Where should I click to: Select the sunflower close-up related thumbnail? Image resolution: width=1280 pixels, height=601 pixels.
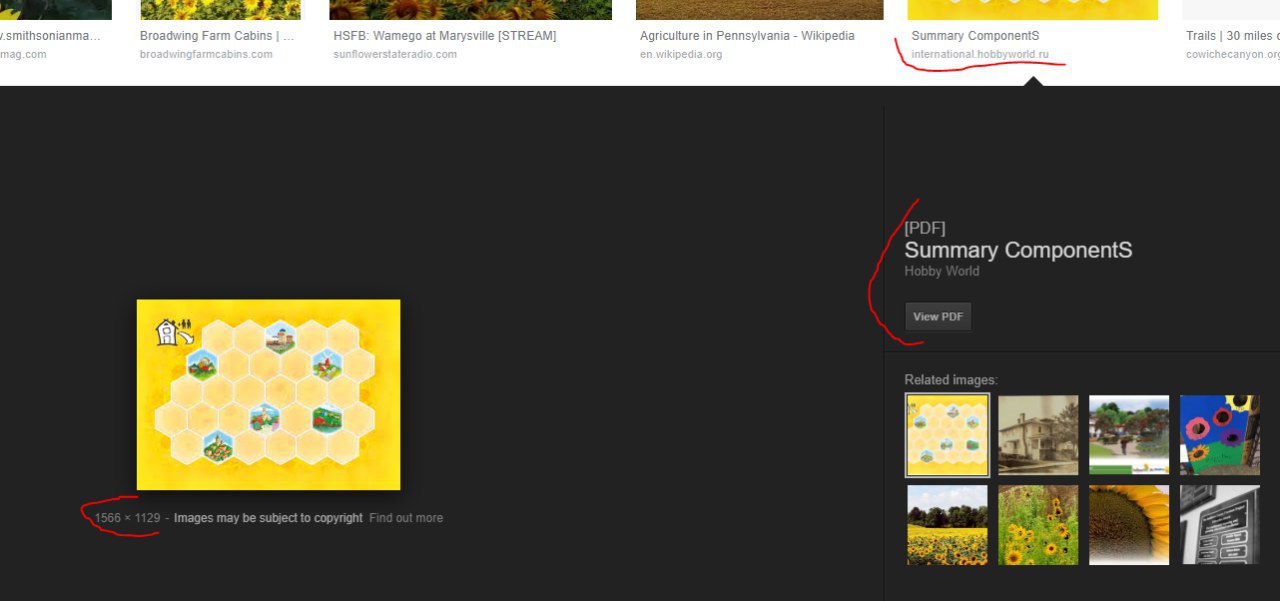pyautogui.click(x=1129, y=525)
